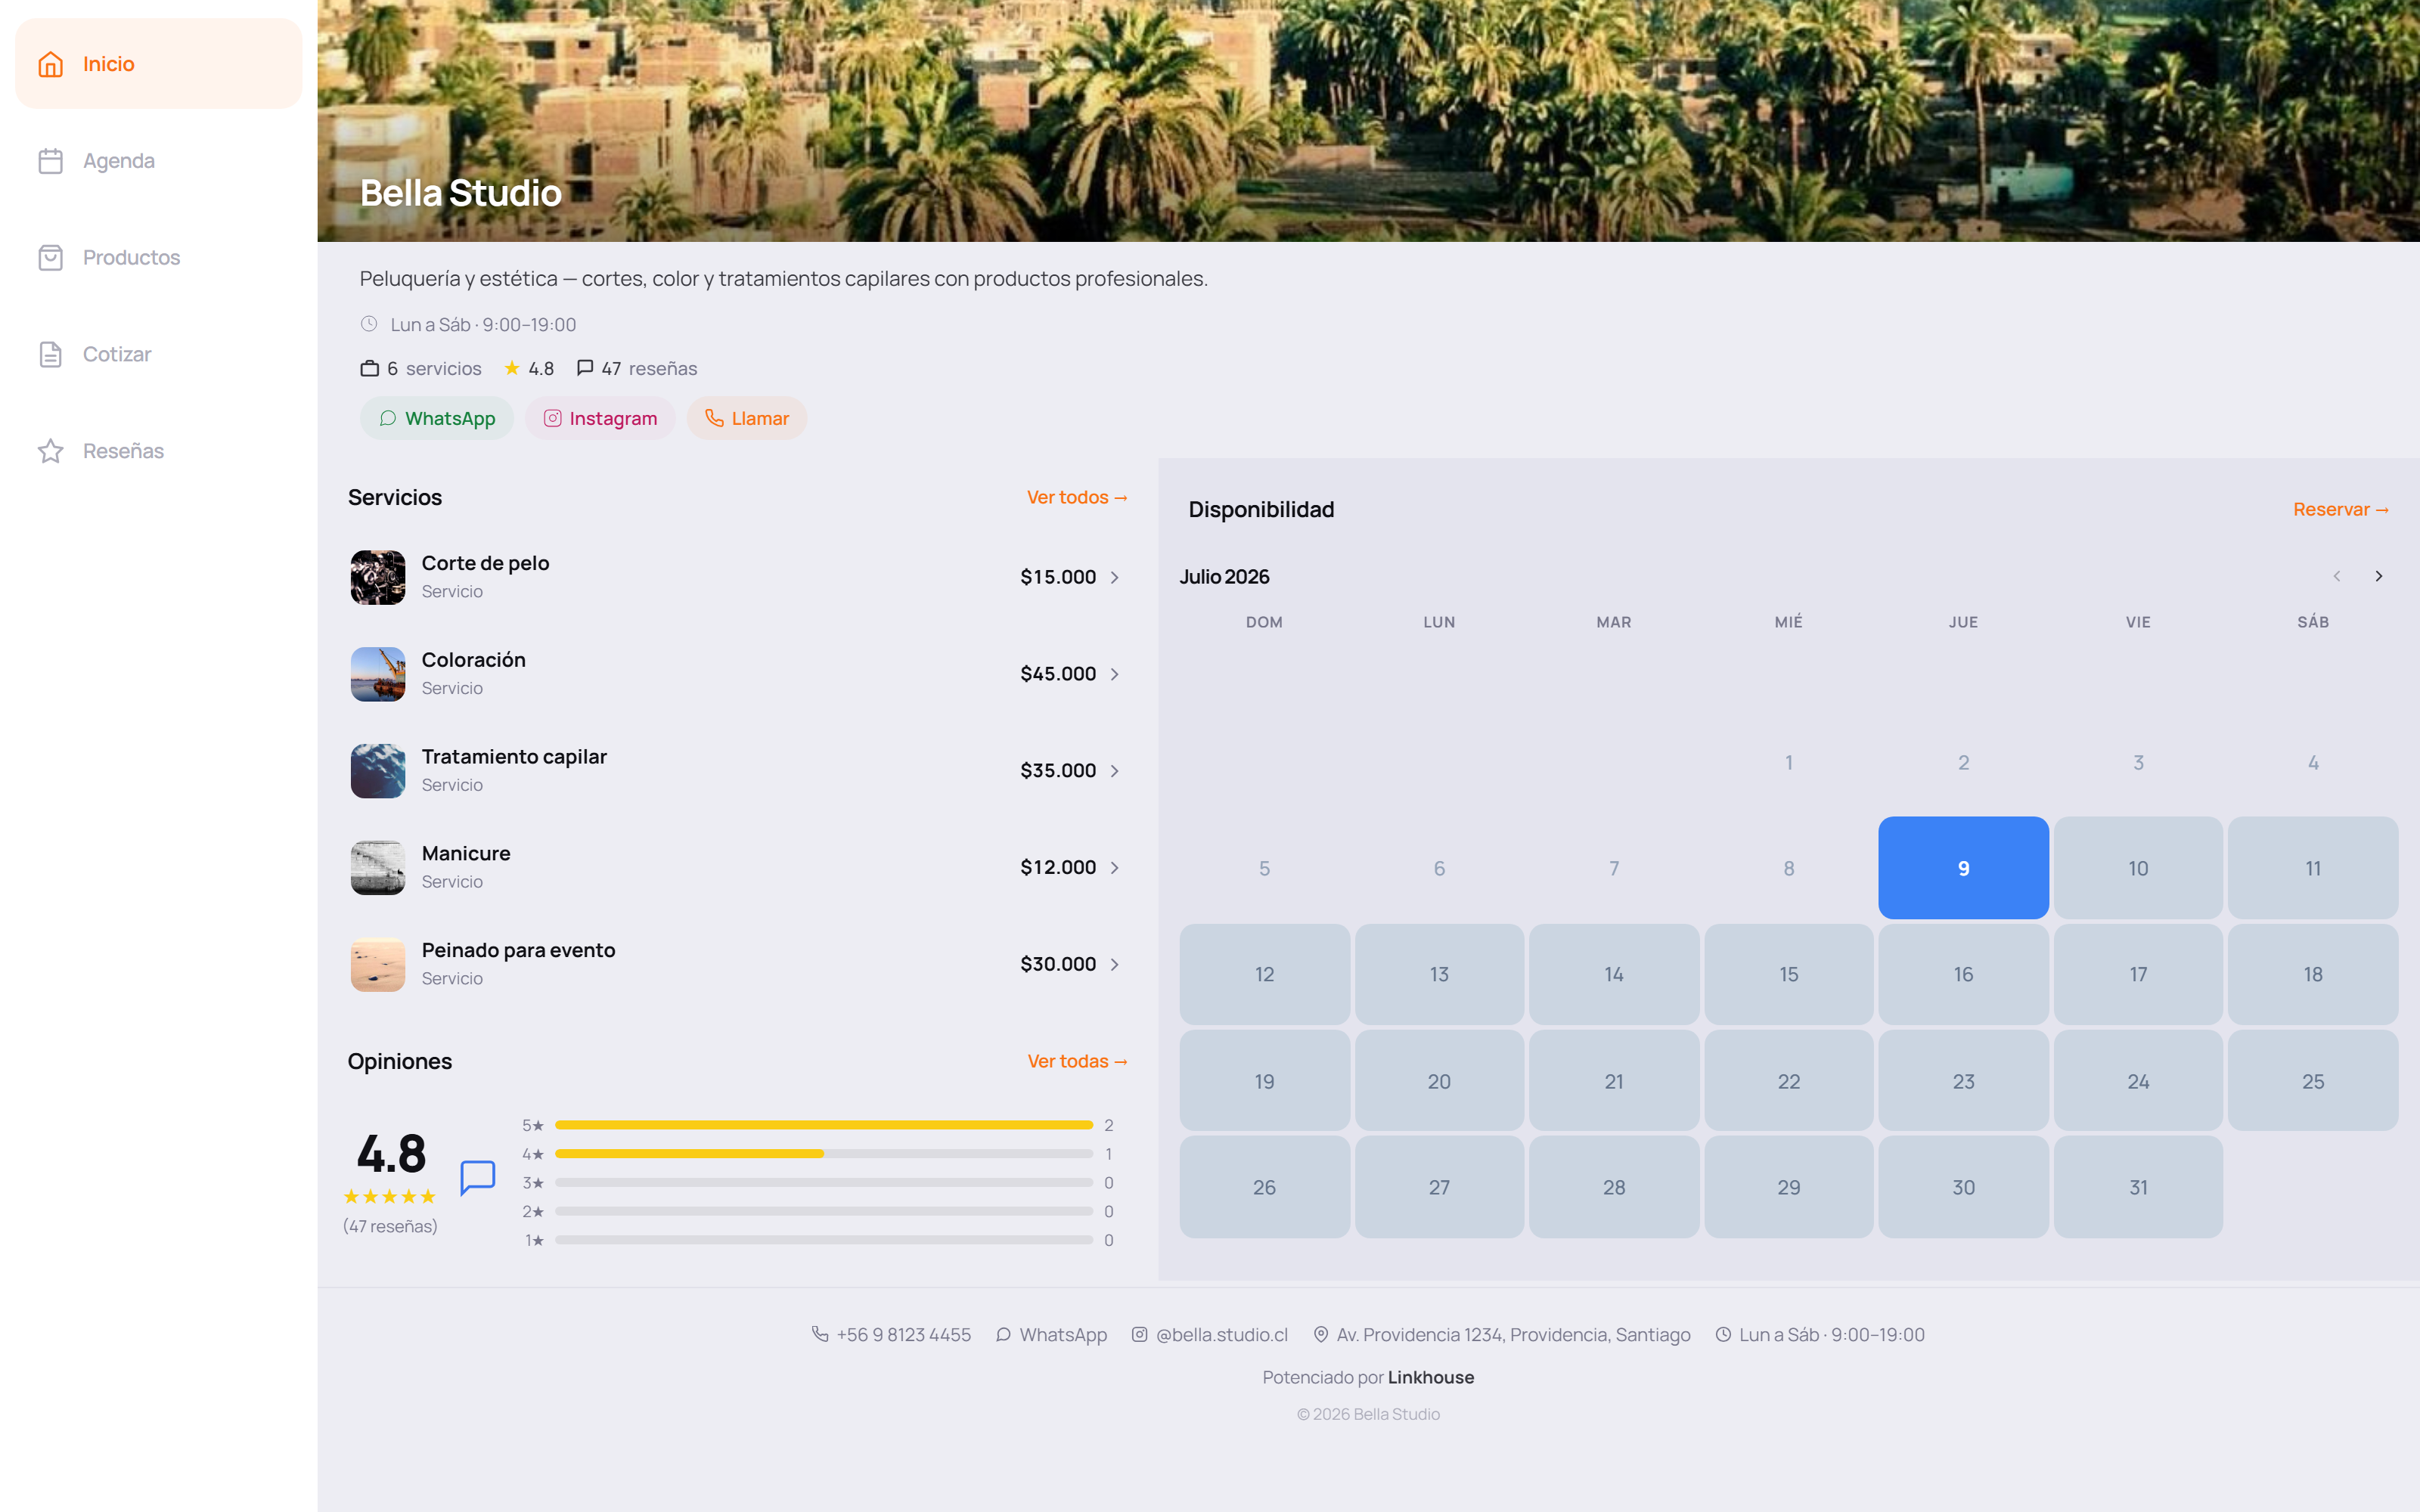Click the Reservar link

2340,509
